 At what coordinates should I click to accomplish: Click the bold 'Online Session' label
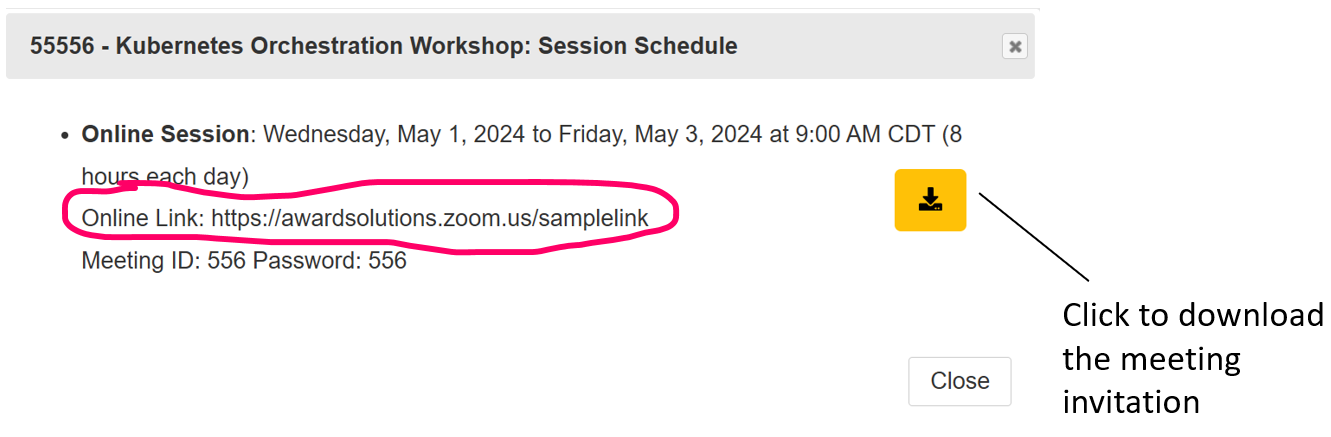(165, 134)
